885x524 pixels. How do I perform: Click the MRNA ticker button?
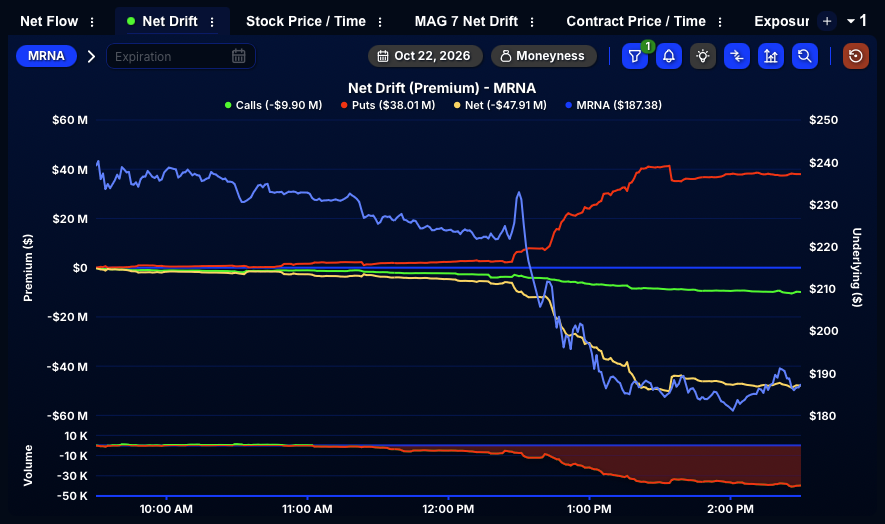click(x=46, y=56)
